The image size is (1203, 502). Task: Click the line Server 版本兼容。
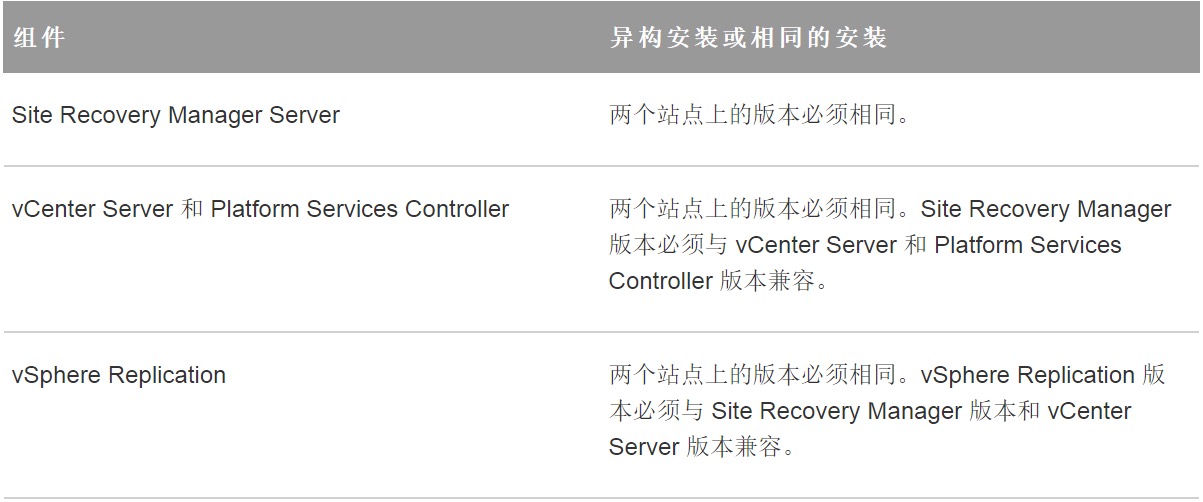tap(702, 447)
